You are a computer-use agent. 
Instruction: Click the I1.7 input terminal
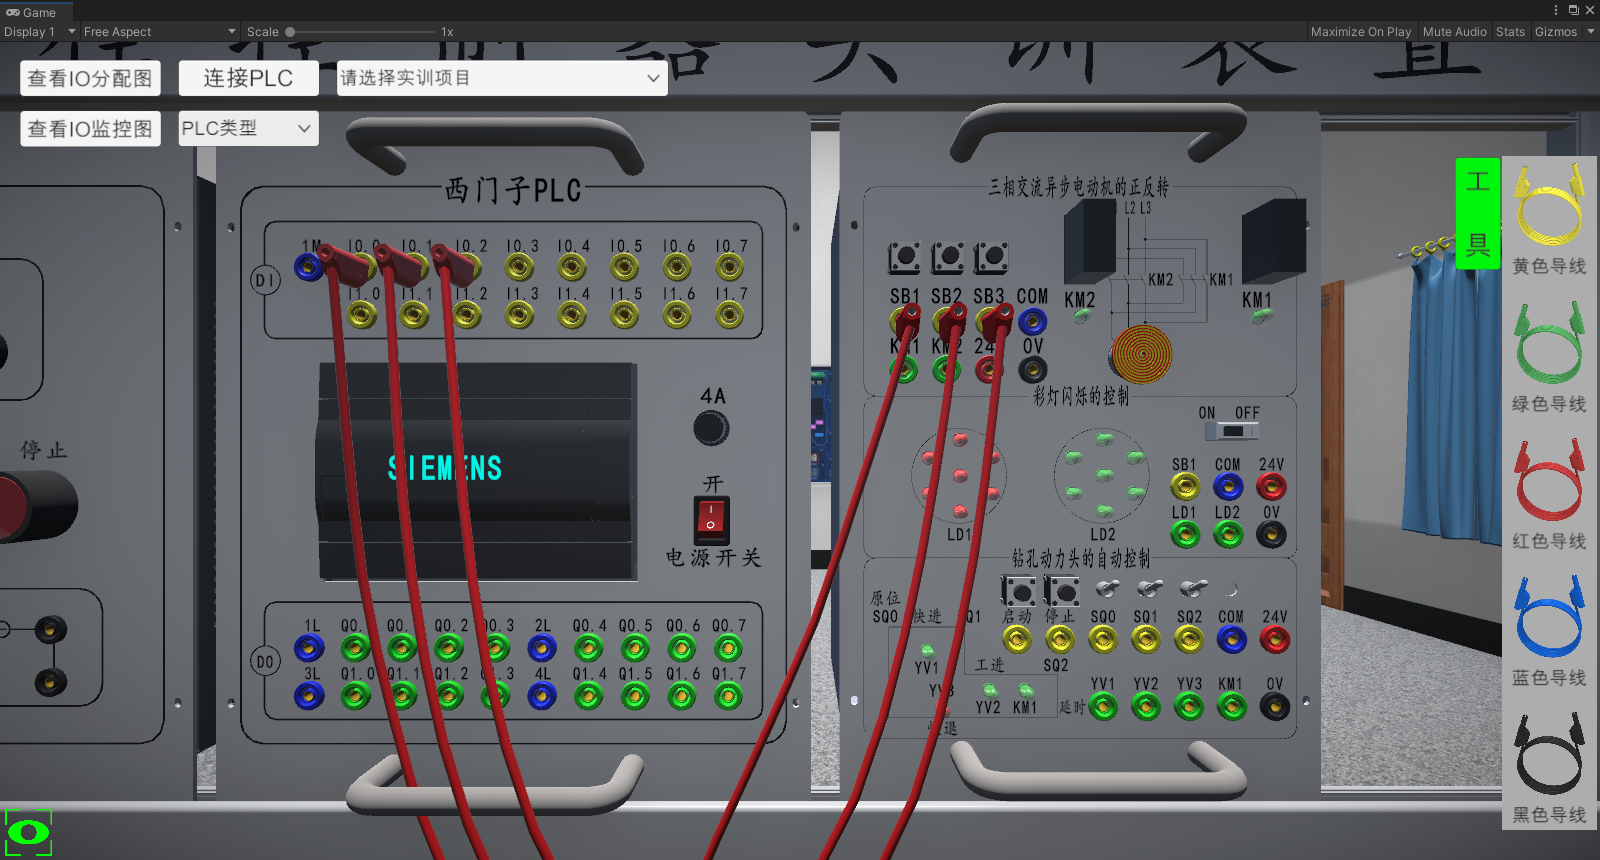pyautogui.click(x=729, y=315)
